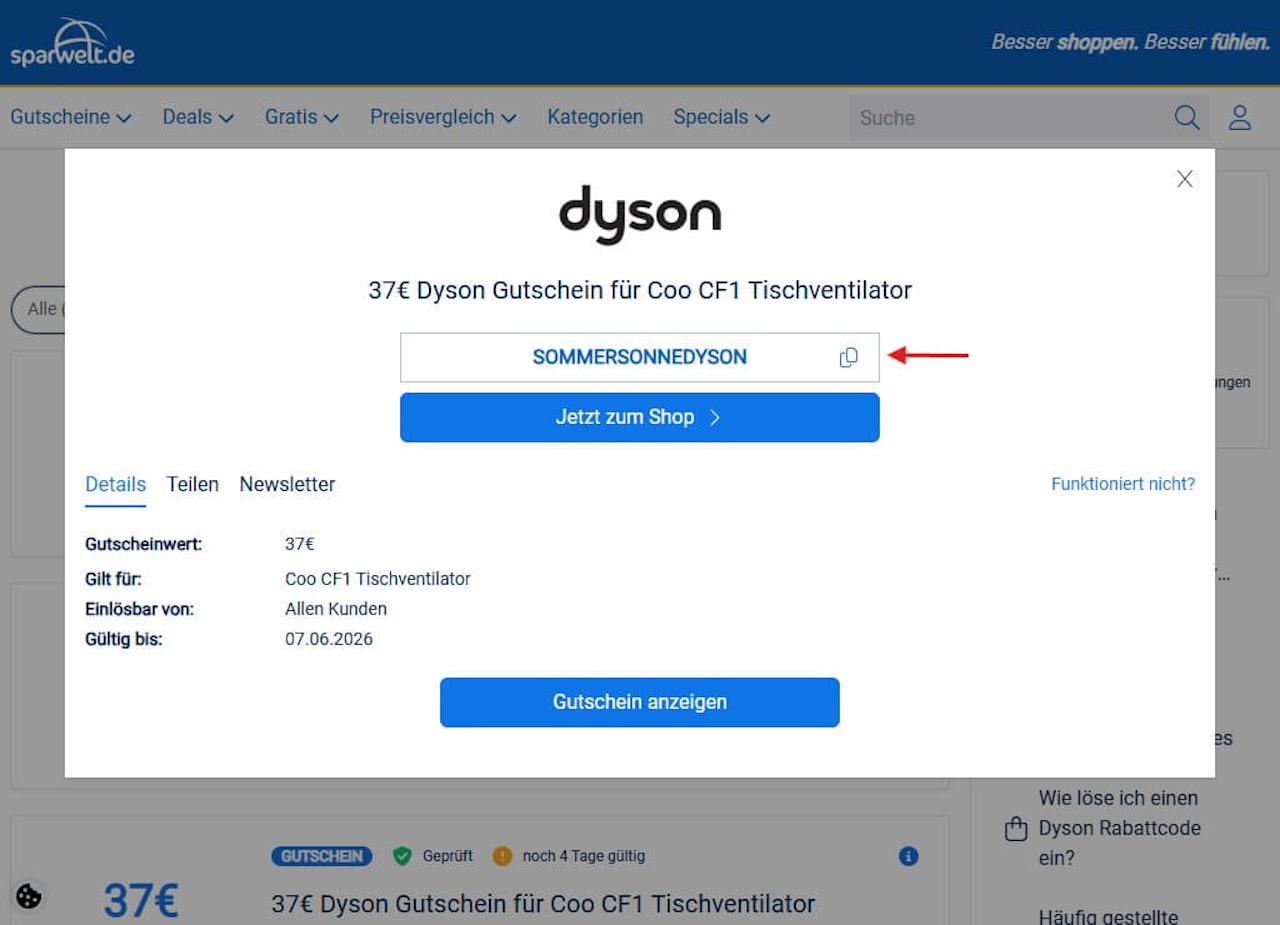The image size is (1280, 925).
Task: Click the SOMMERSONNEDYSON code field
Action: tap(640, 357)
